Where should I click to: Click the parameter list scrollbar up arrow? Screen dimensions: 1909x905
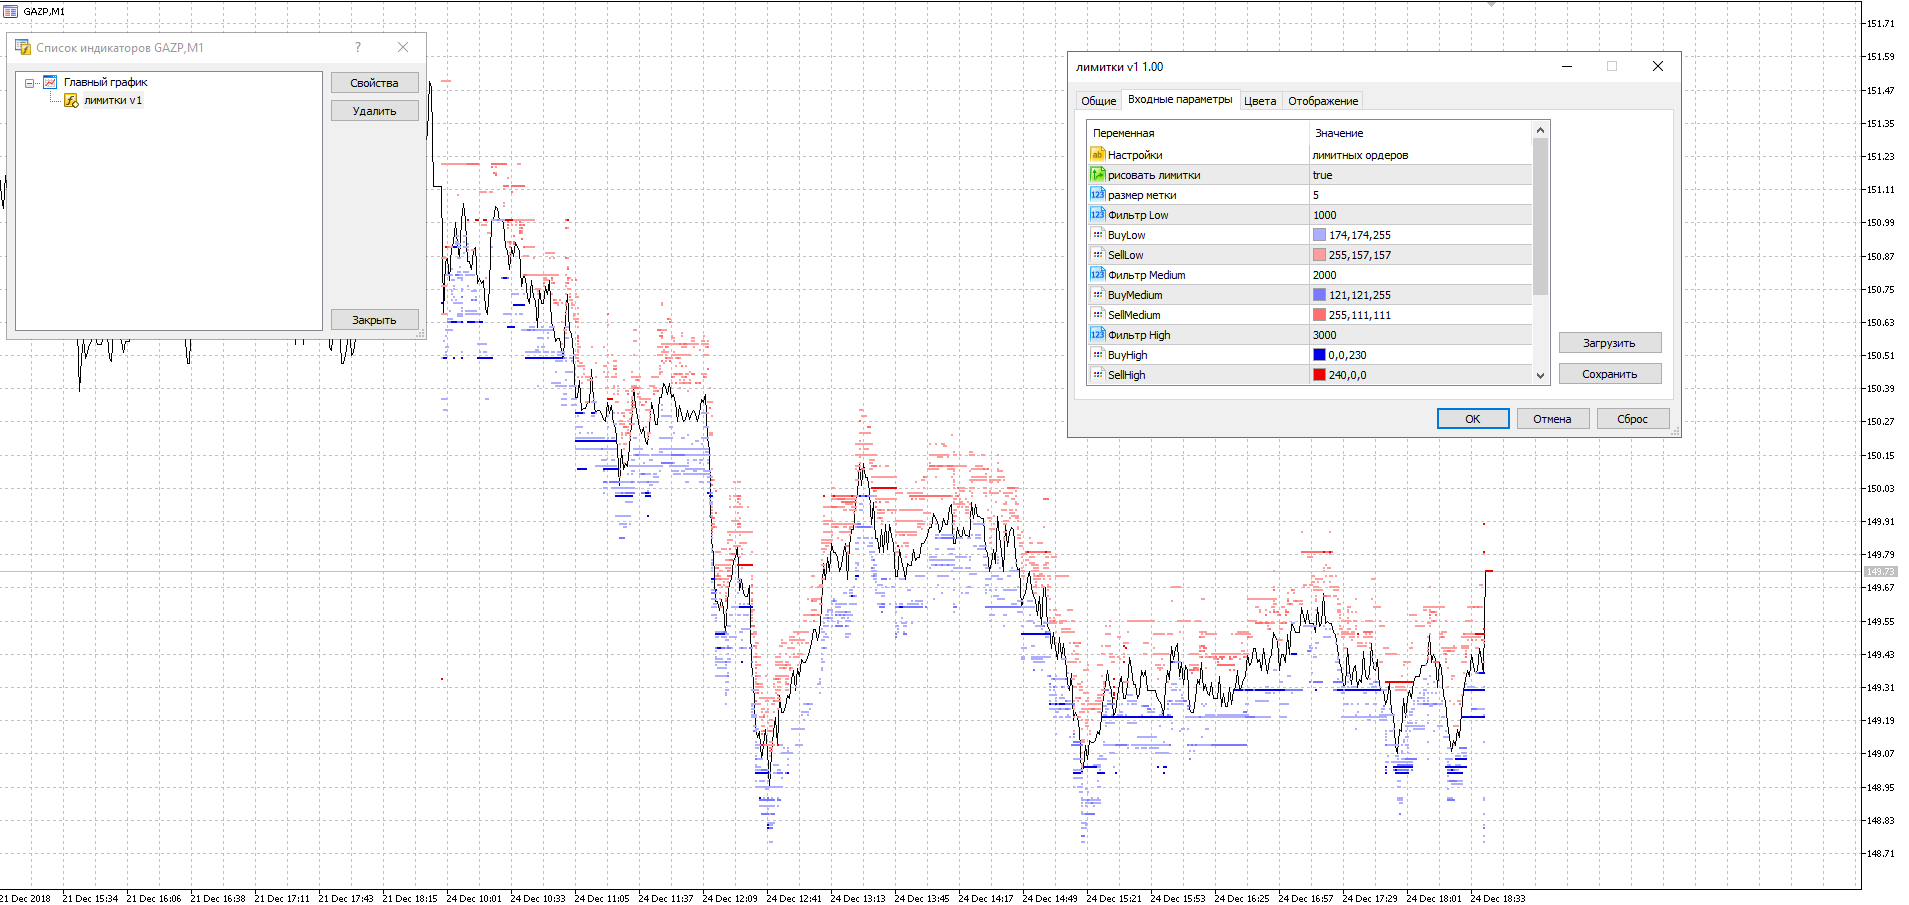point(1540,130)
